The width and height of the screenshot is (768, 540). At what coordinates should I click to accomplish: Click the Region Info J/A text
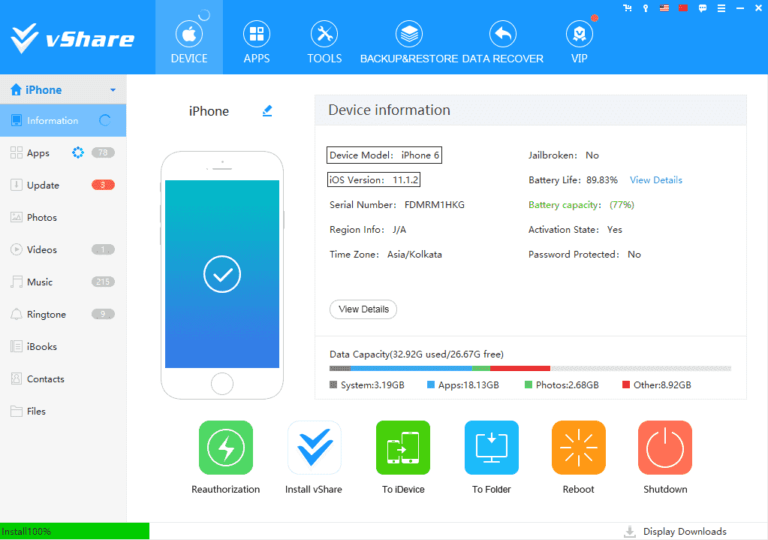[x=367, y=229]
